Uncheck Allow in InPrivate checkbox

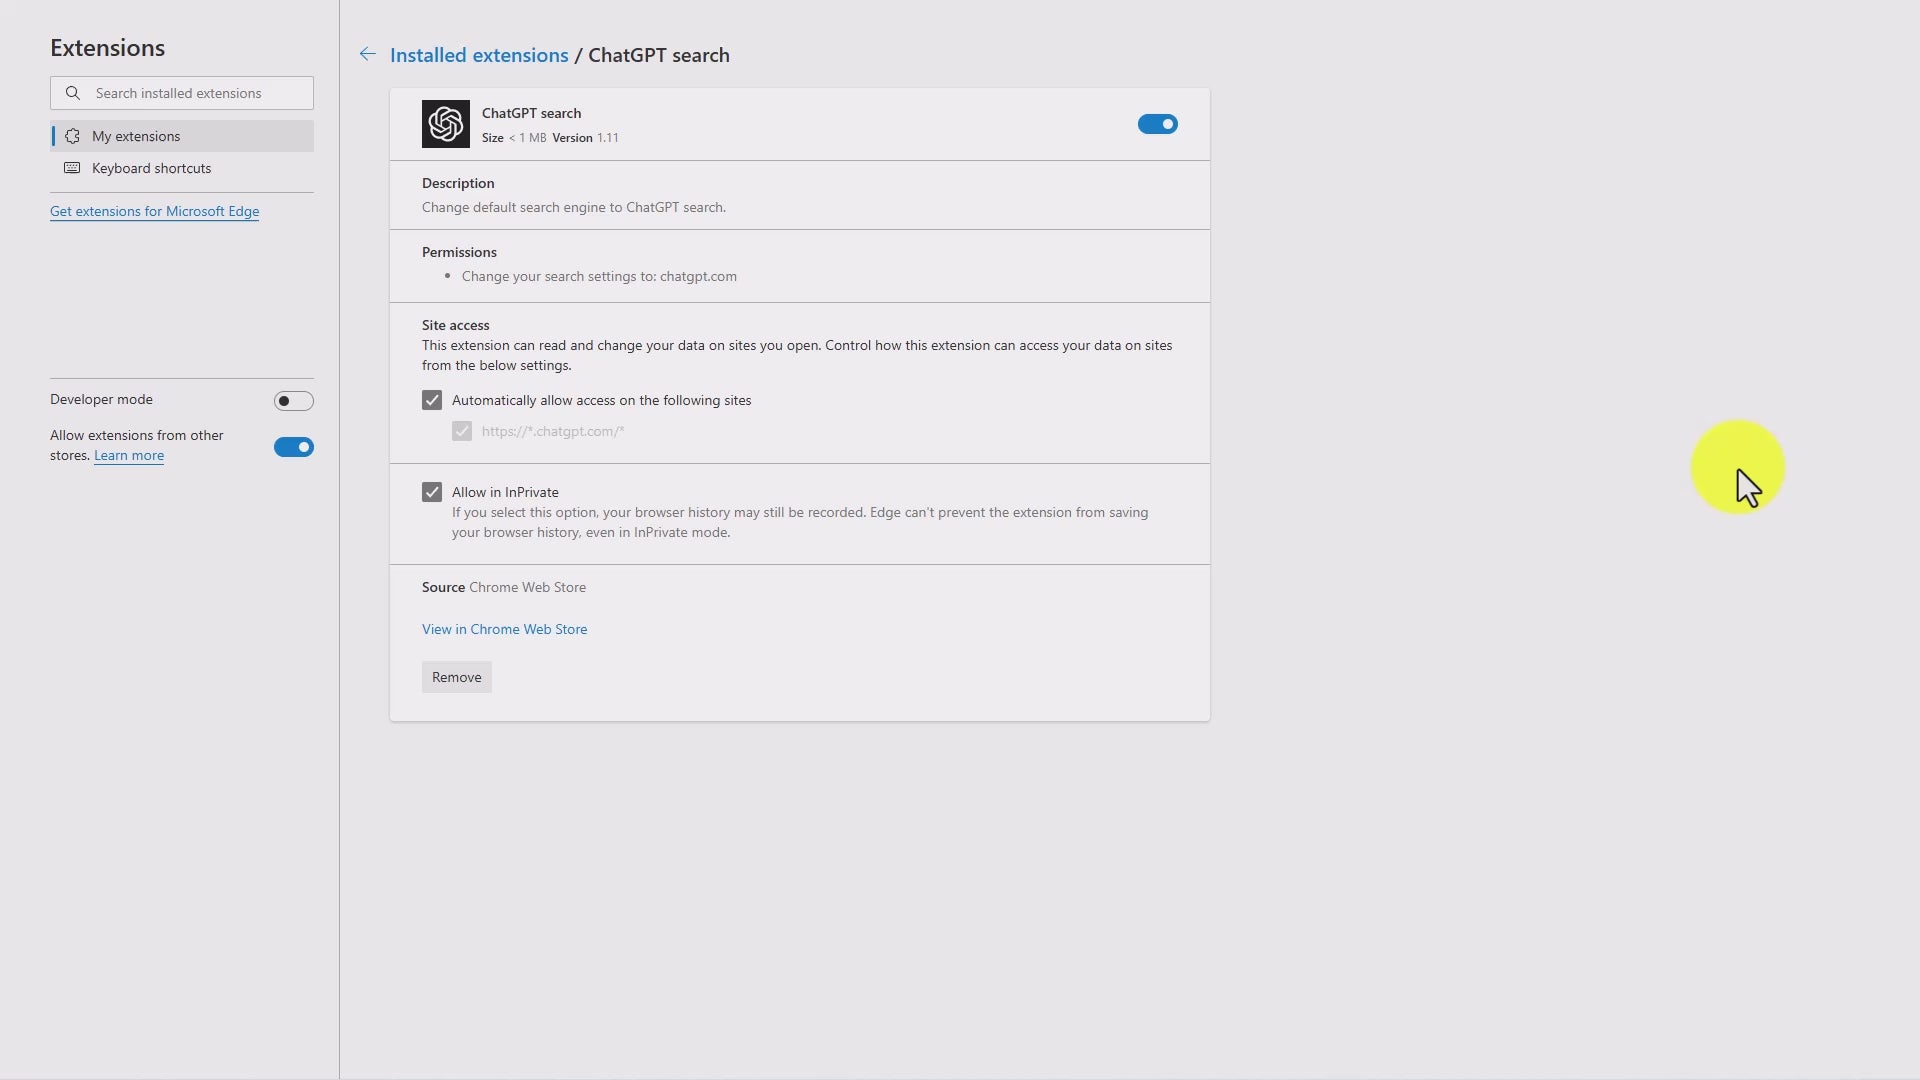click(x=432, y=492)
